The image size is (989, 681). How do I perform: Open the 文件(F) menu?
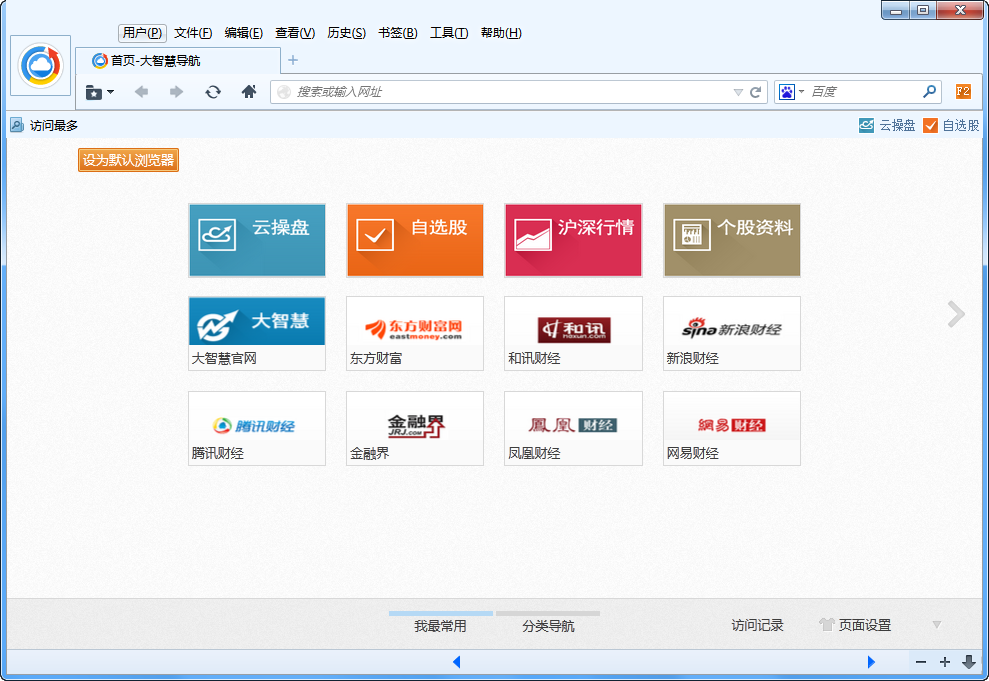[193, 33]
